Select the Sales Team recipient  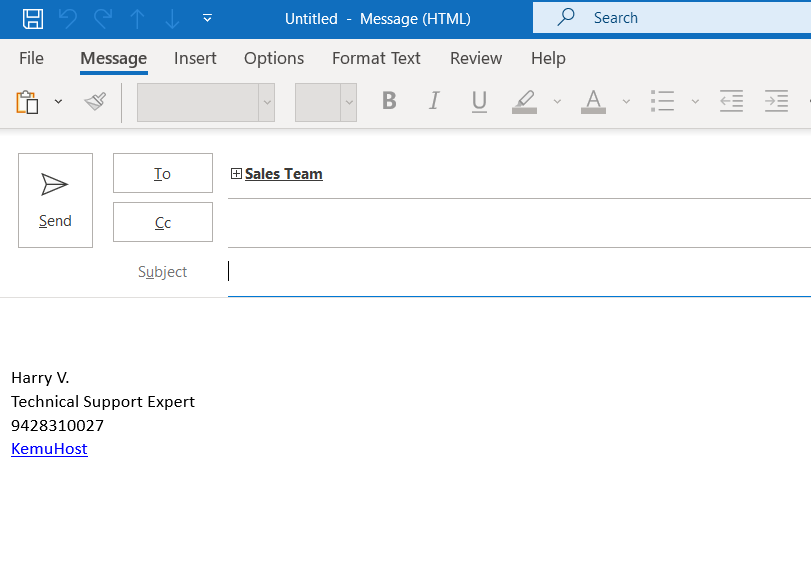283,174
